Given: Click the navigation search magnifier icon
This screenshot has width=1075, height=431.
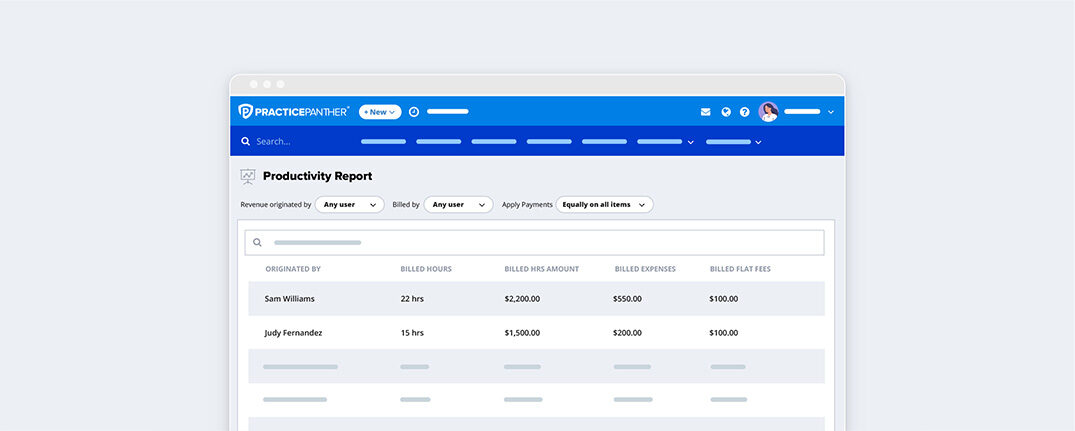Looking at the screenshot, I should coord(245,141).
